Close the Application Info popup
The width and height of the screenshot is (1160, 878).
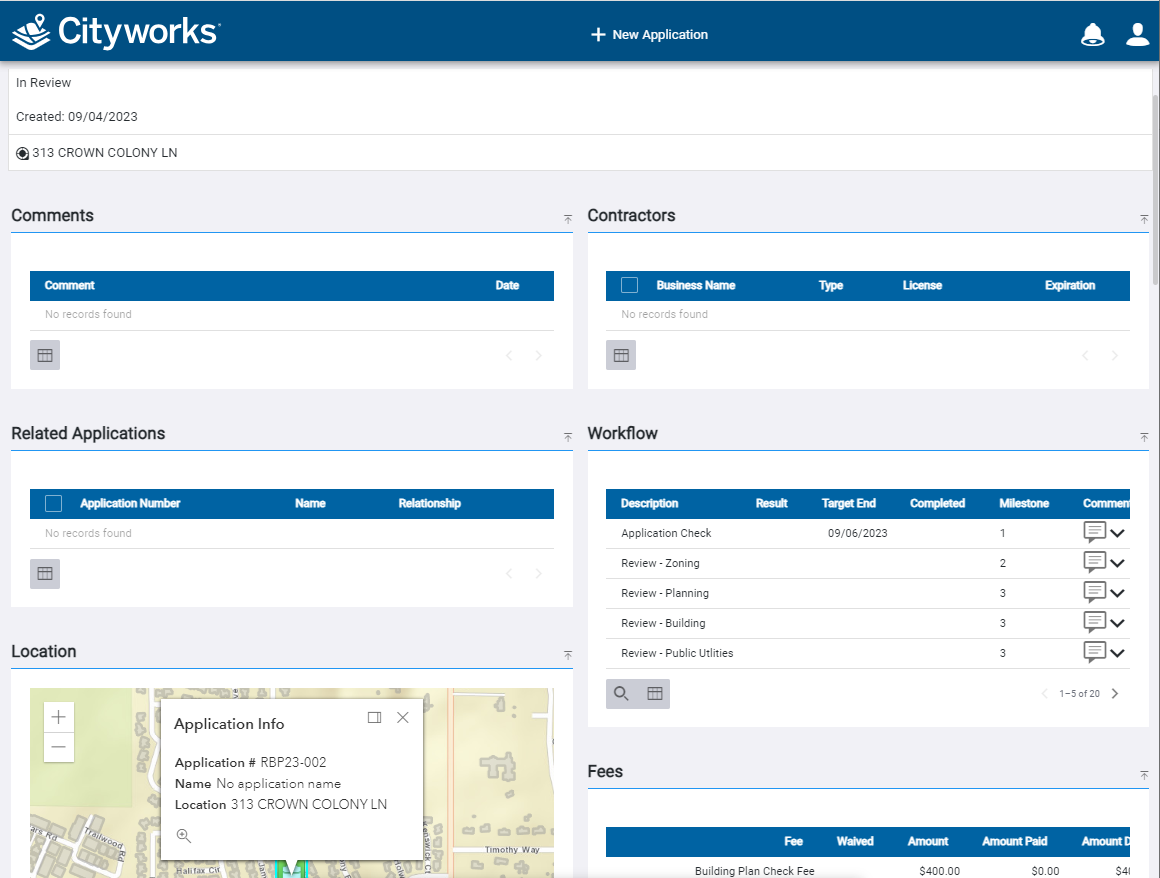tap(402, 717)
